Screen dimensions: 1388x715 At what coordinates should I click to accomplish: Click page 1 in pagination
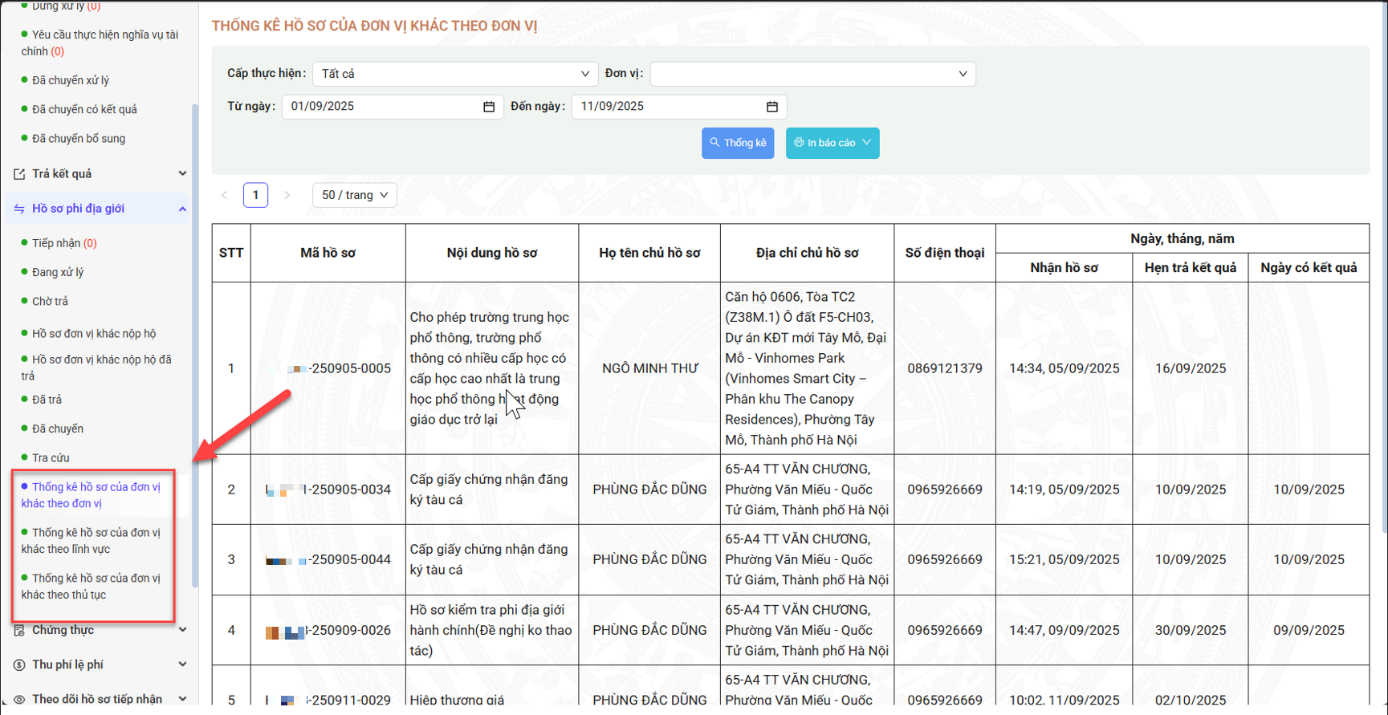coord(255,195)
